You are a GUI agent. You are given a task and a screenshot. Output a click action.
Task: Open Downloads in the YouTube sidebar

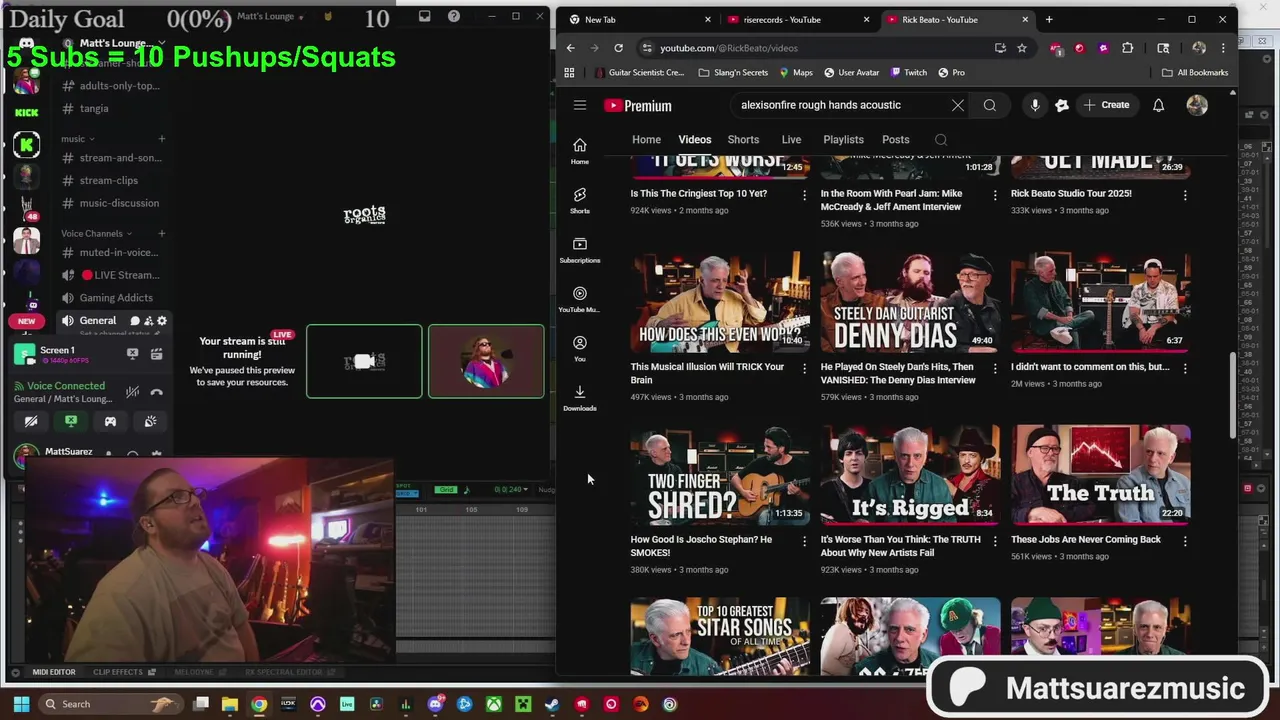point(579,397)
